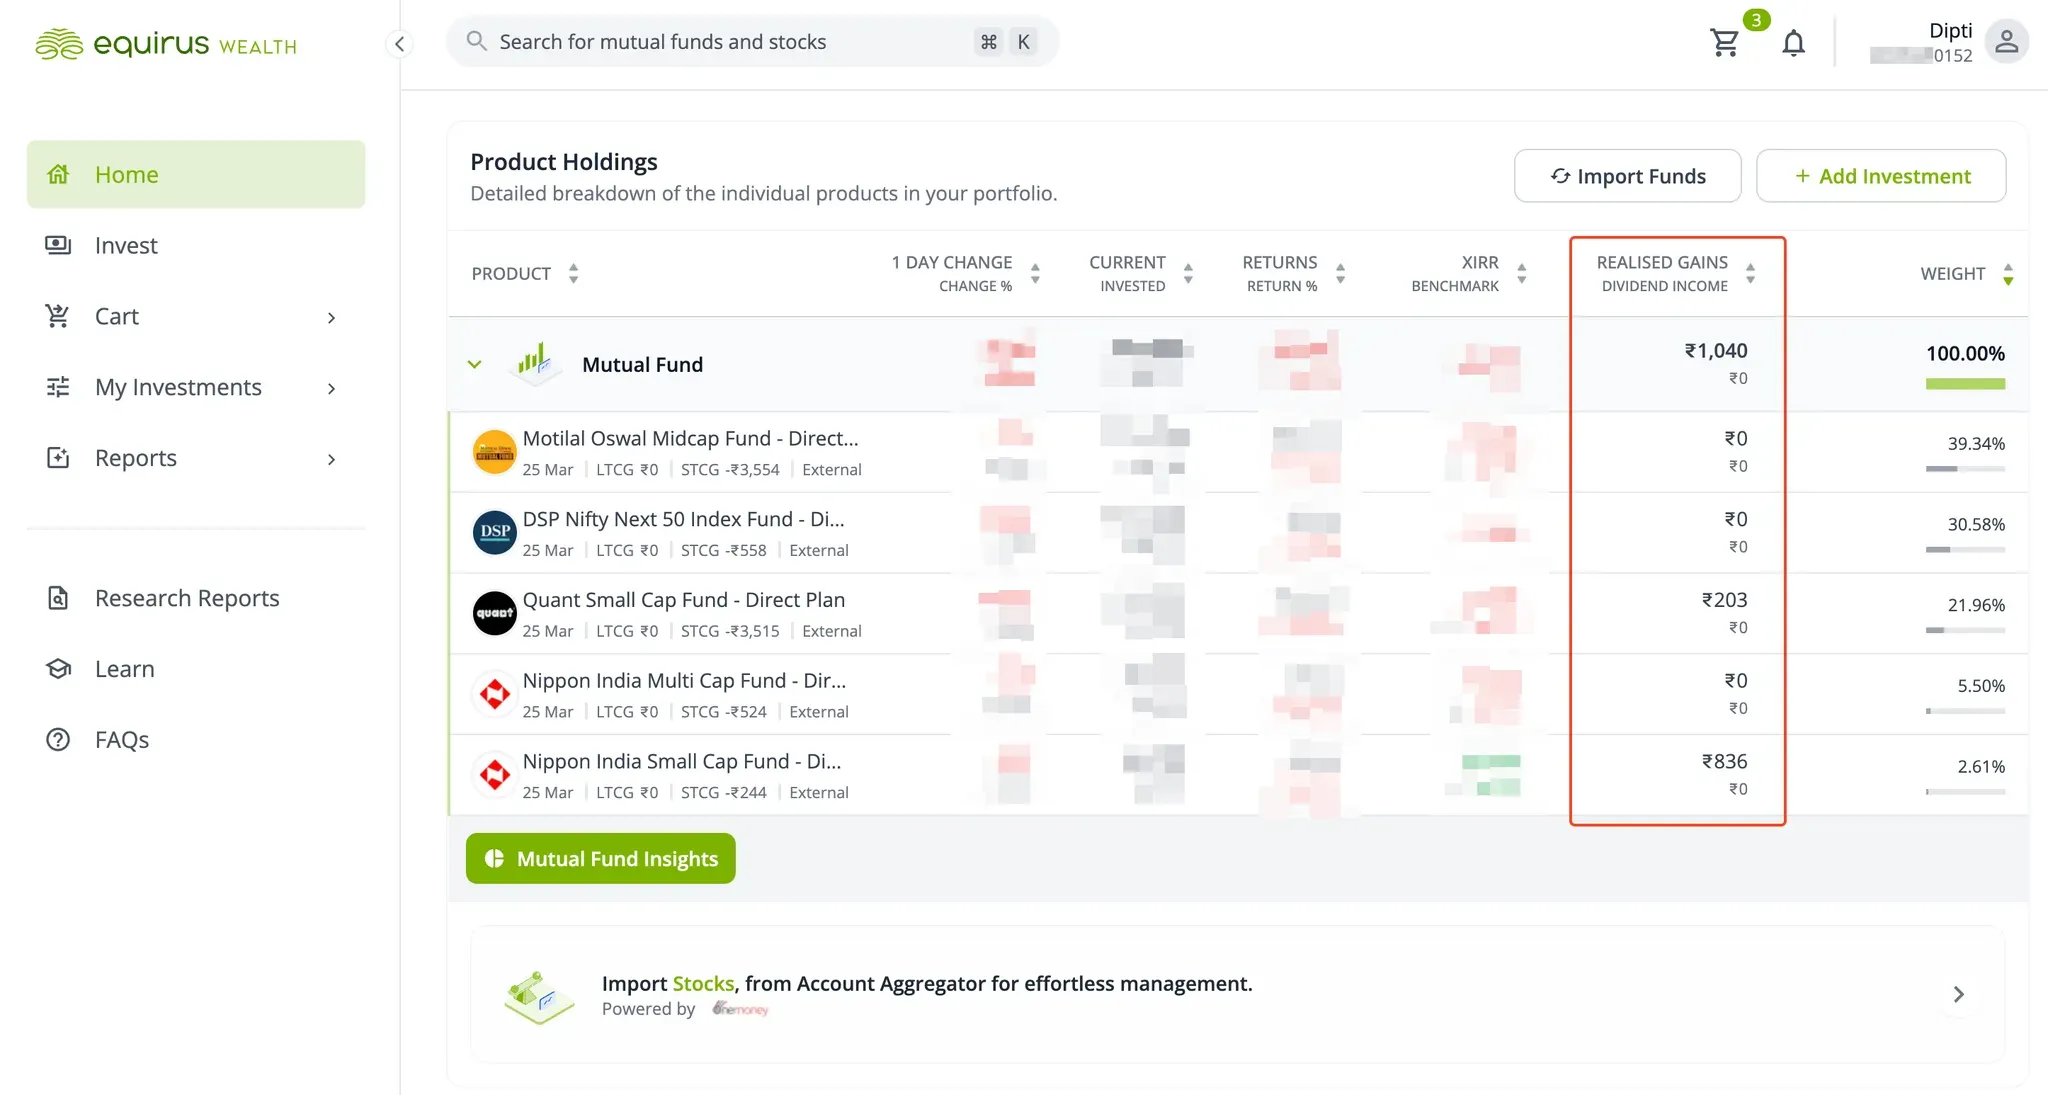Click the 5.50% weight value
This screenshot has width=2048, height=1095.
(x=1981, y=686)
